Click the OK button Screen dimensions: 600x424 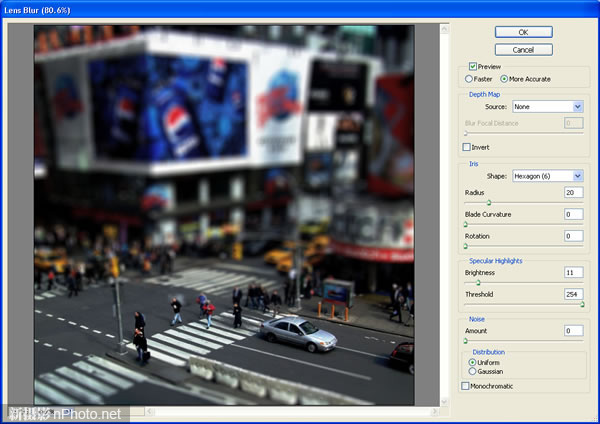(523, 32)
